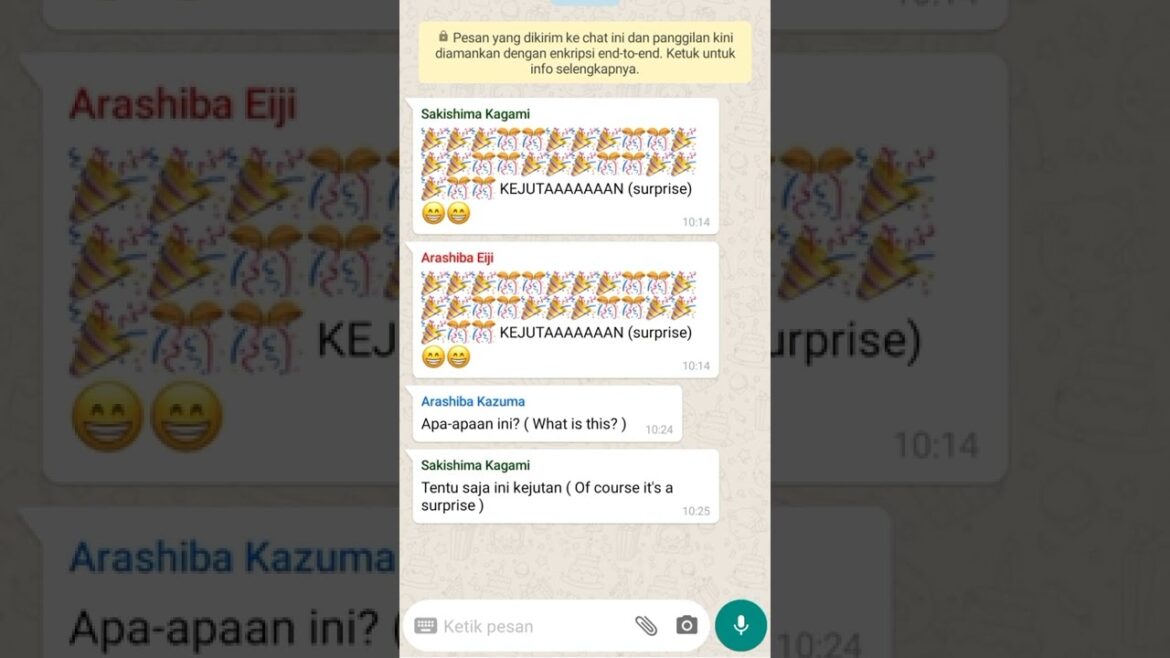Click the 10:25 timestamp on last message
The image size is (1170, 658).
(x=695, y=511)
